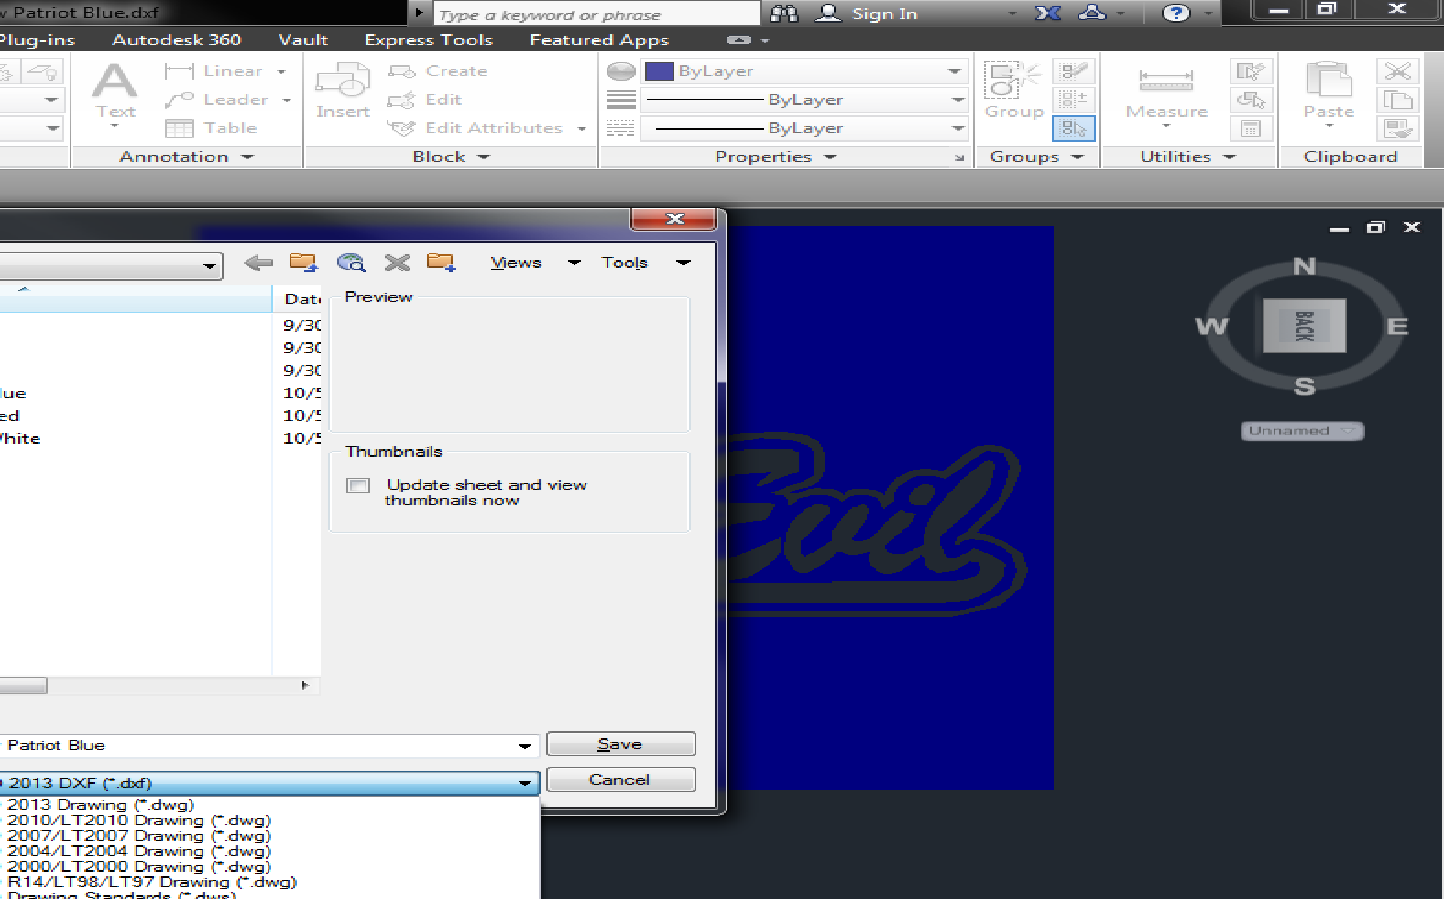The image size is (1444, 899).
Task: Open the Autodesk 360 ribbon tab
Action: (x=176, y=40)
